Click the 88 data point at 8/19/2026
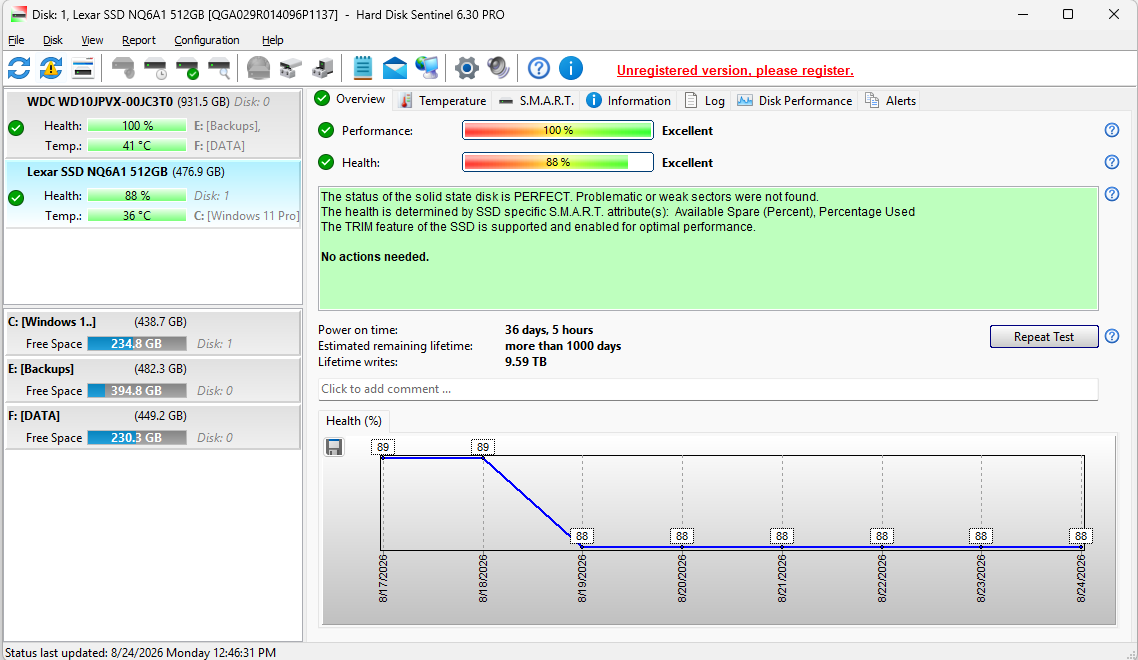Viewport: 1138px width, 660px height. pyautogui.click(x=582, y=537)
